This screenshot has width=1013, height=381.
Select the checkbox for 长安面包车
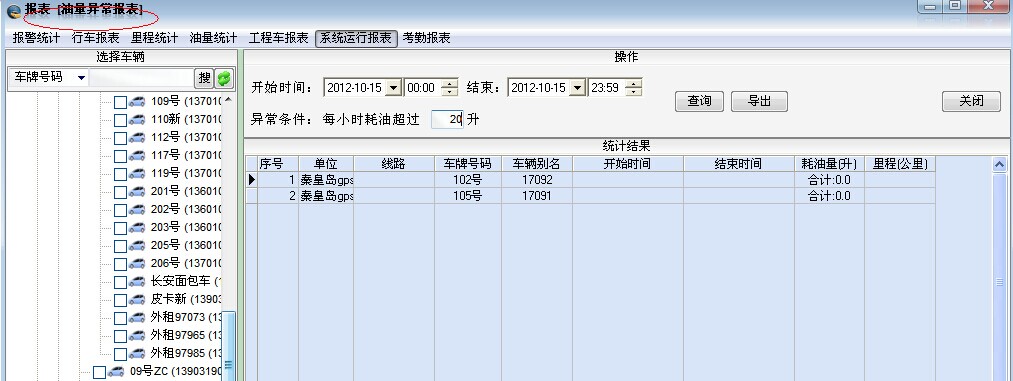(x=120, y=282)
